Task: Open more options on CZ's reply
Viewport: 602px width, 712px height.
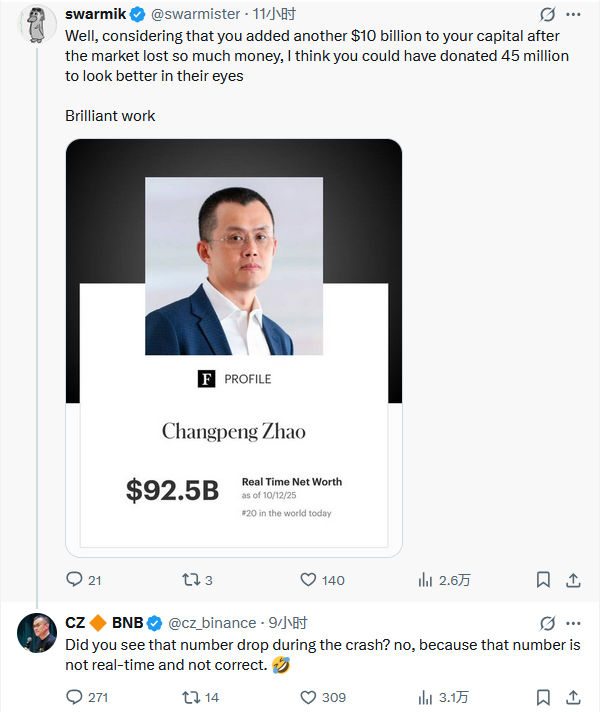Action: [x=575, y=623]
